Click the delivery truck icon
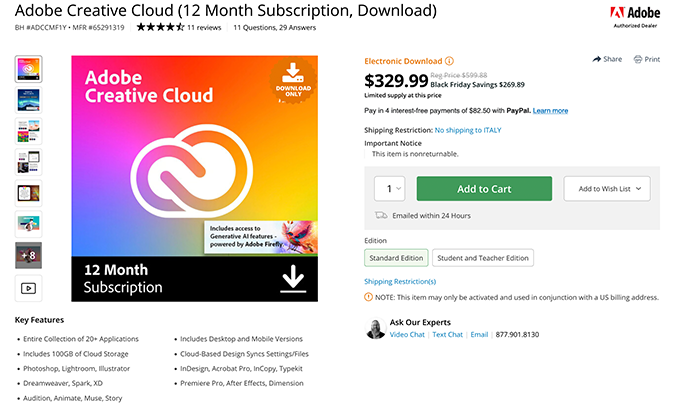The height and width of the screenshot is (405, 700). pyautogui.click(x=381, y=215)
